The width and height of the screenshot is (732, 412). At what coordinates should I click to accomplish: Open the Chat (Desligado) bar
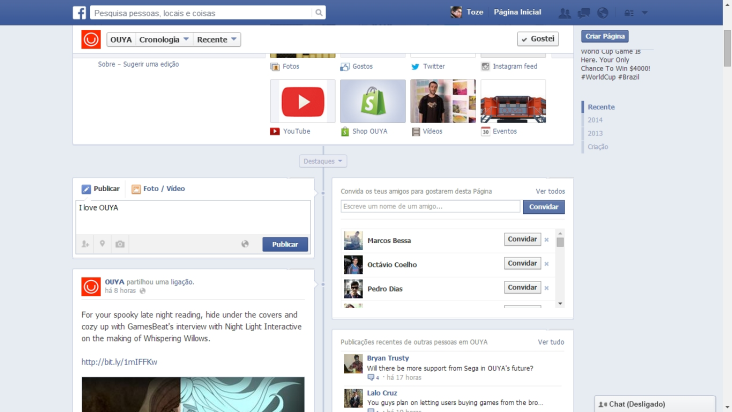pyautogui.click(x=655, y=404)
